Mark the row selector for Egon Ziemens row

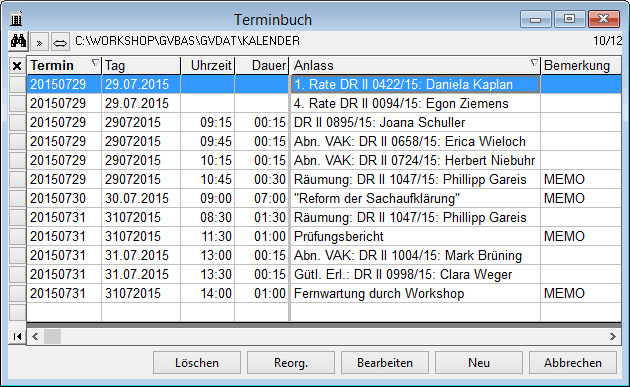17,103
